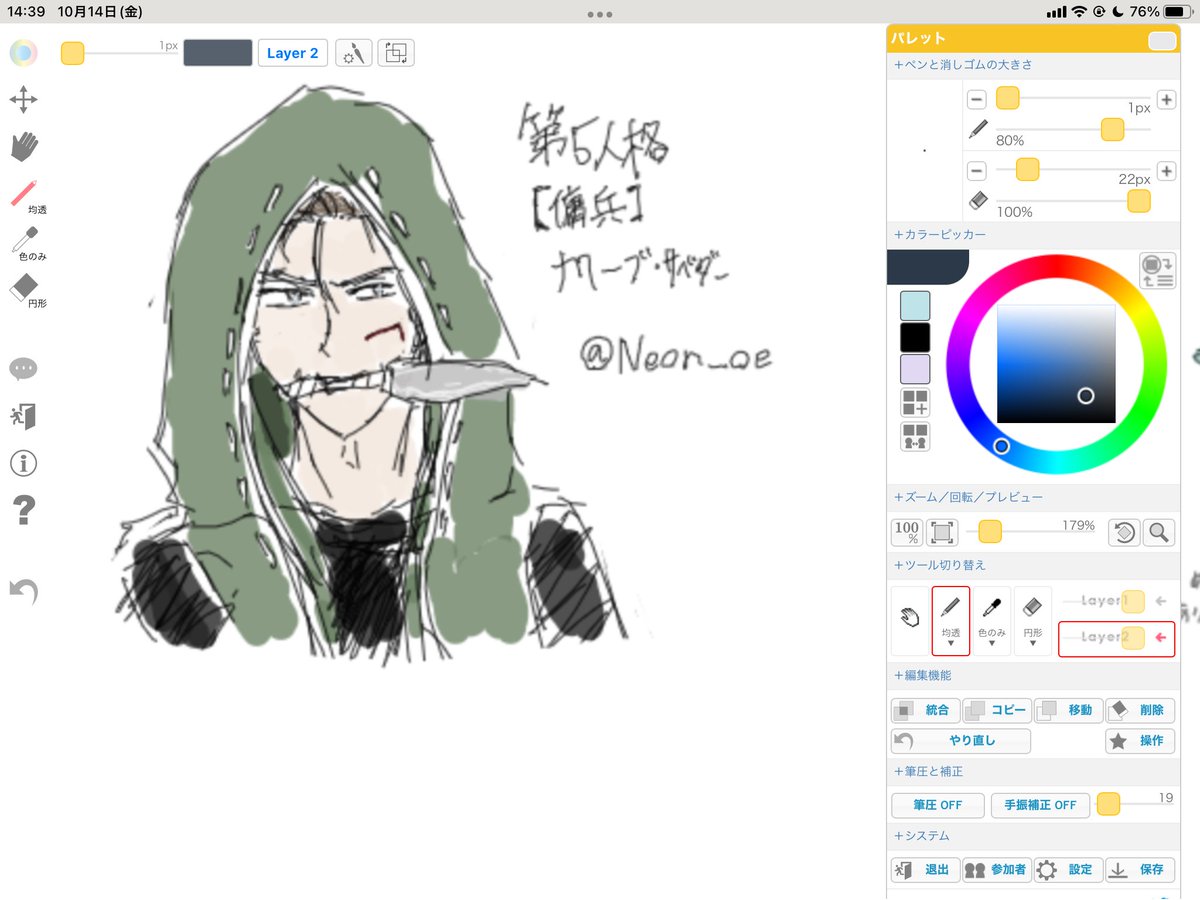The width and height of the screenshot is (1200, 900).
Task: Tap the magnifier preview icon
Action: [1159, 532]
